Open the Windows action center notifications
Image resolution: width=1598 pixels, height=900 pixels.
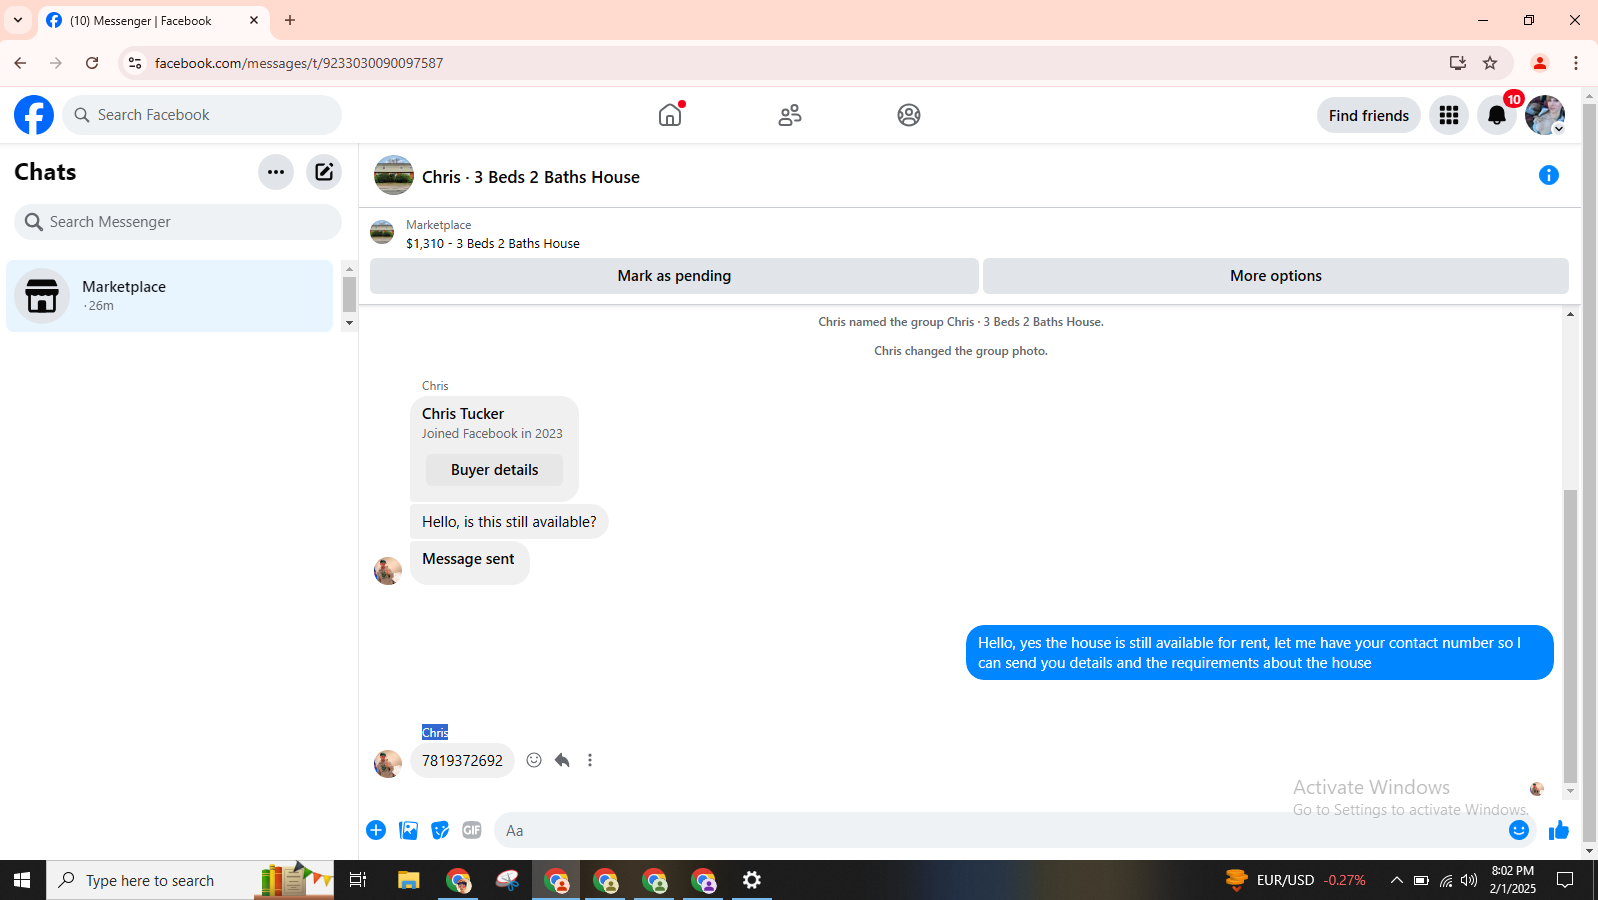1565,880
